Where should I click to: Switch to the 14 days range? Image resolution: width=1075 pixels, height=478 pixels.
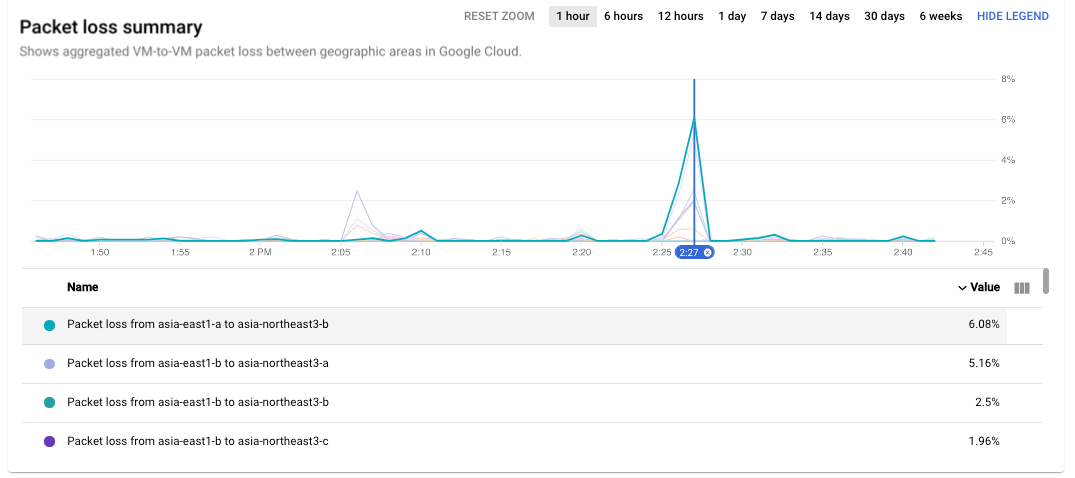[x=829, y=16]
